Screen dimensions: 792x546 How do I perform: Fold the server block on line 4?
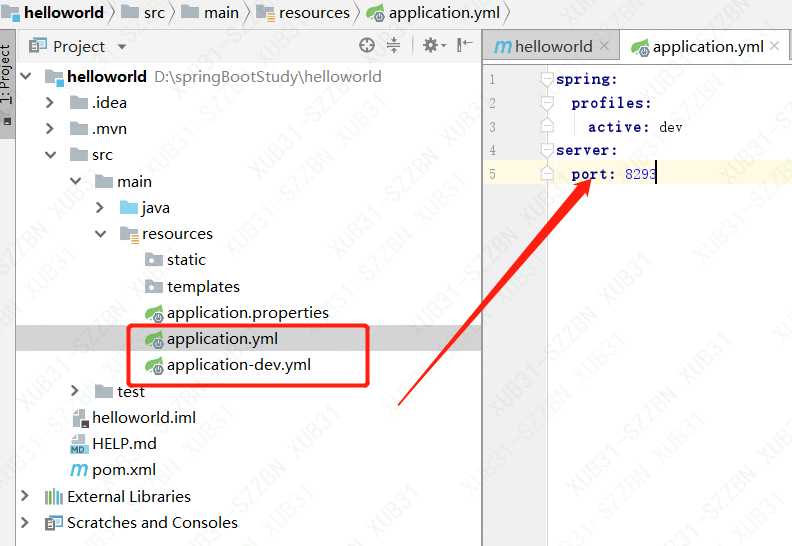pos(547,150)
